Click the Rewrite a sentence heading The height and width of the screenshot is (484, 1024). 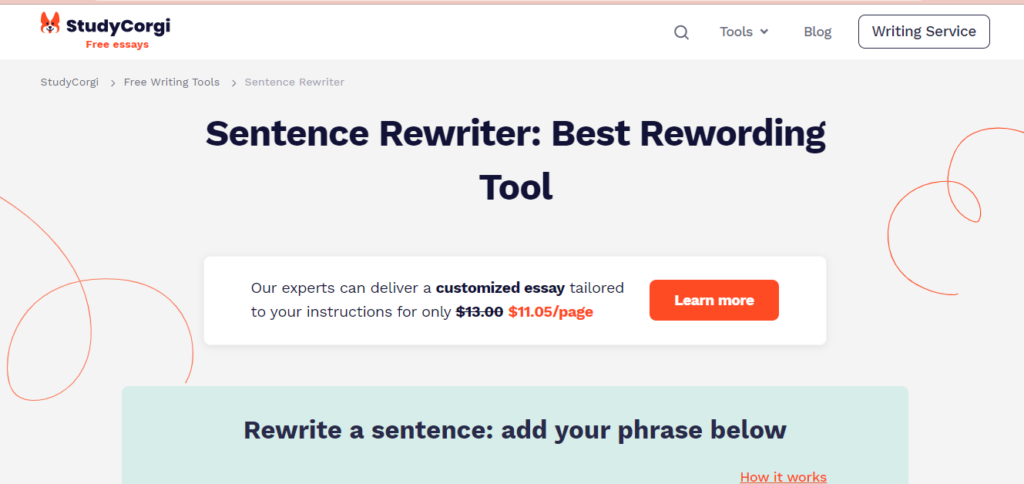[515, 430]
